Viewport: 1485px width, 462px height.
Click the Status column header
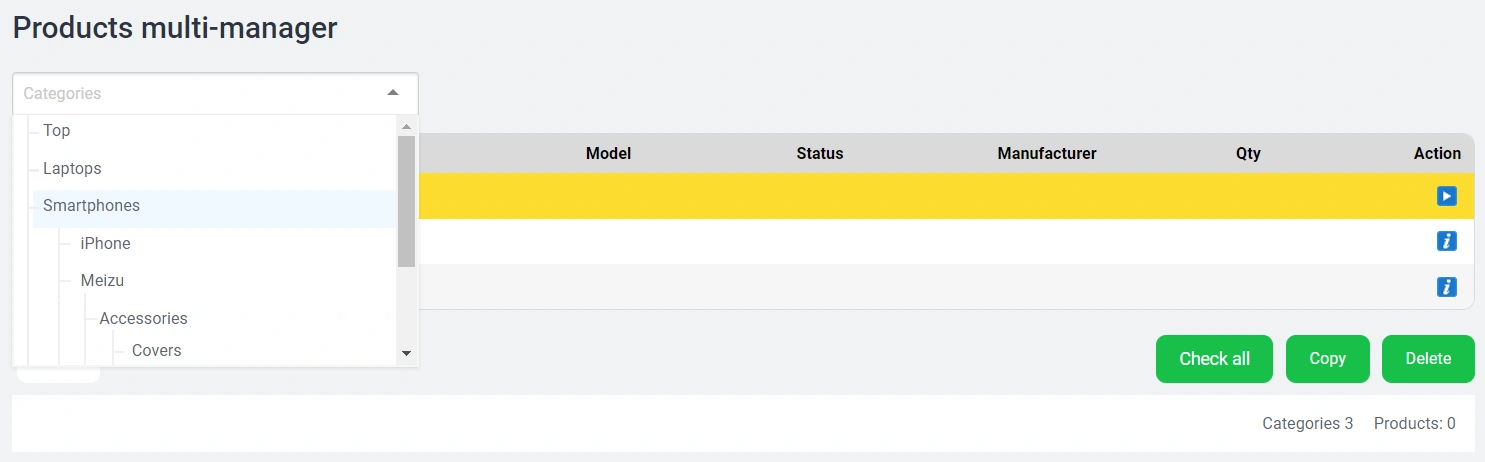tap(819, 154)
